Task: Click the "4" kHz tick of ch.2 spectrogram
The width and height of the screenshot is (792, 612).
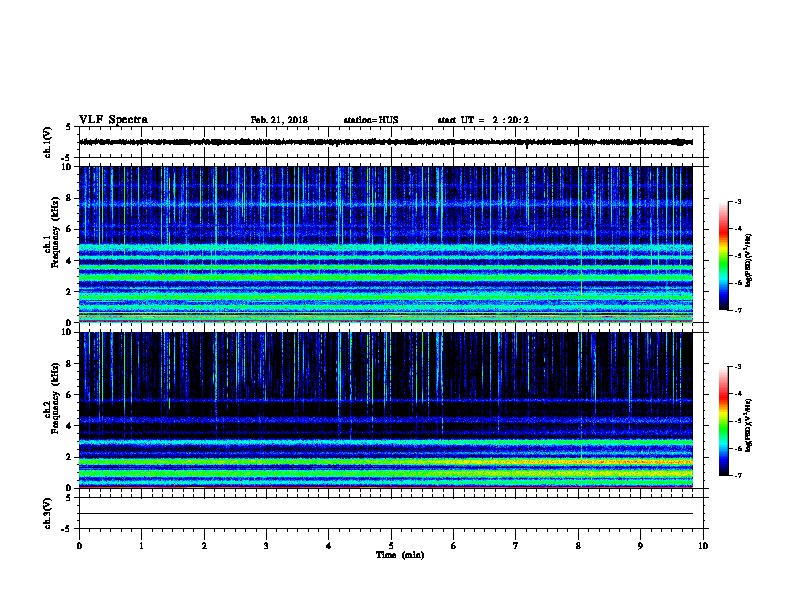Action: point(69,426)
